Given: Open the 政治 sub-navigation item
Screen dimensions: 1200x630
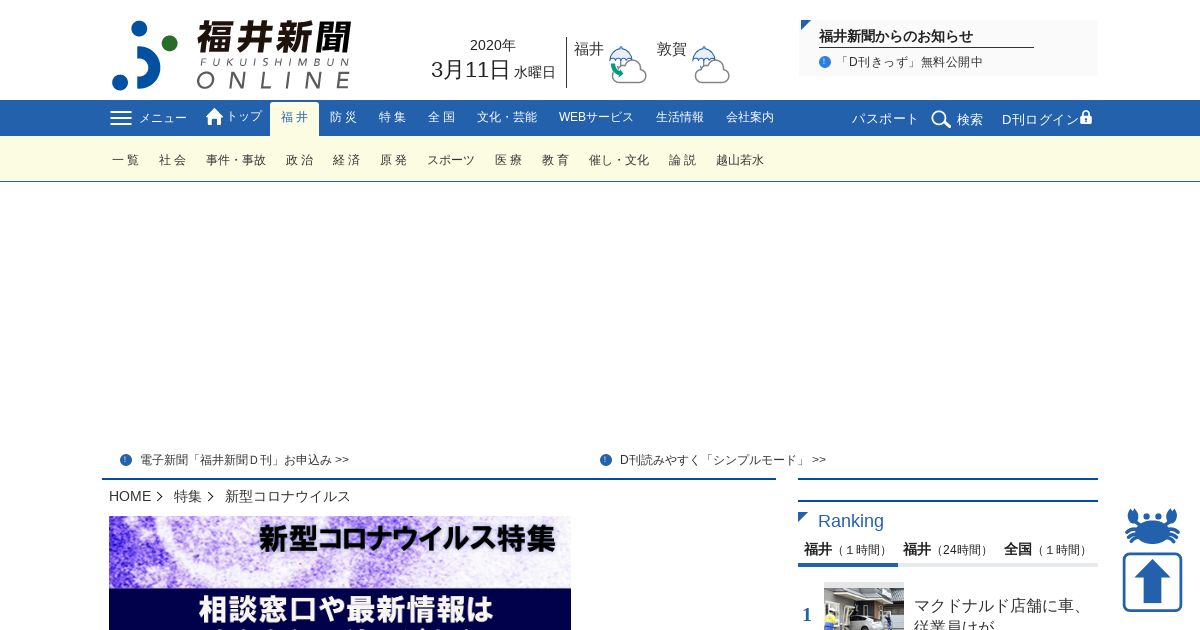Looking at the screenshot, I should 300,160.
